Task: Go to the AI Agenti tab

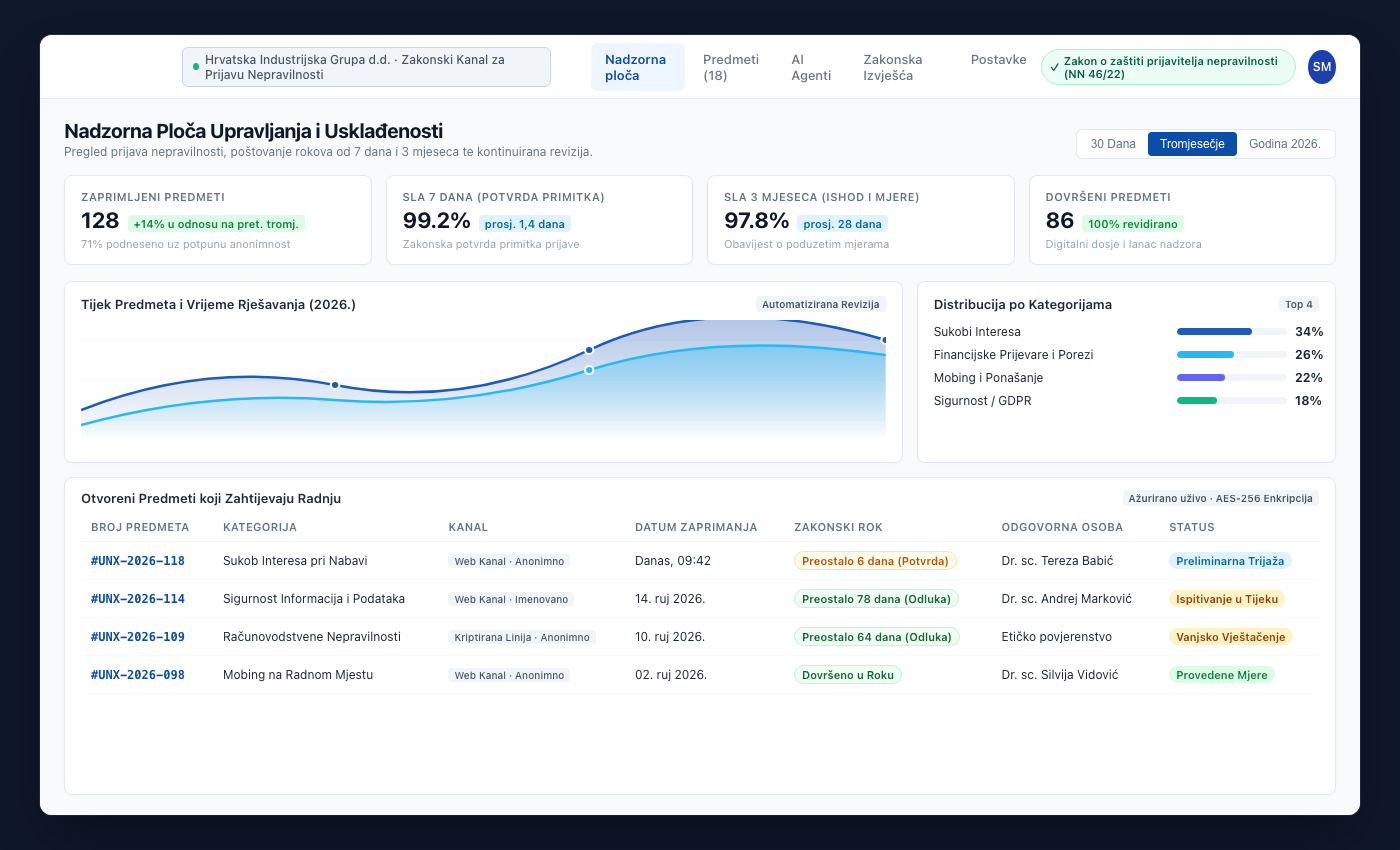Action: tap(811, 67)
